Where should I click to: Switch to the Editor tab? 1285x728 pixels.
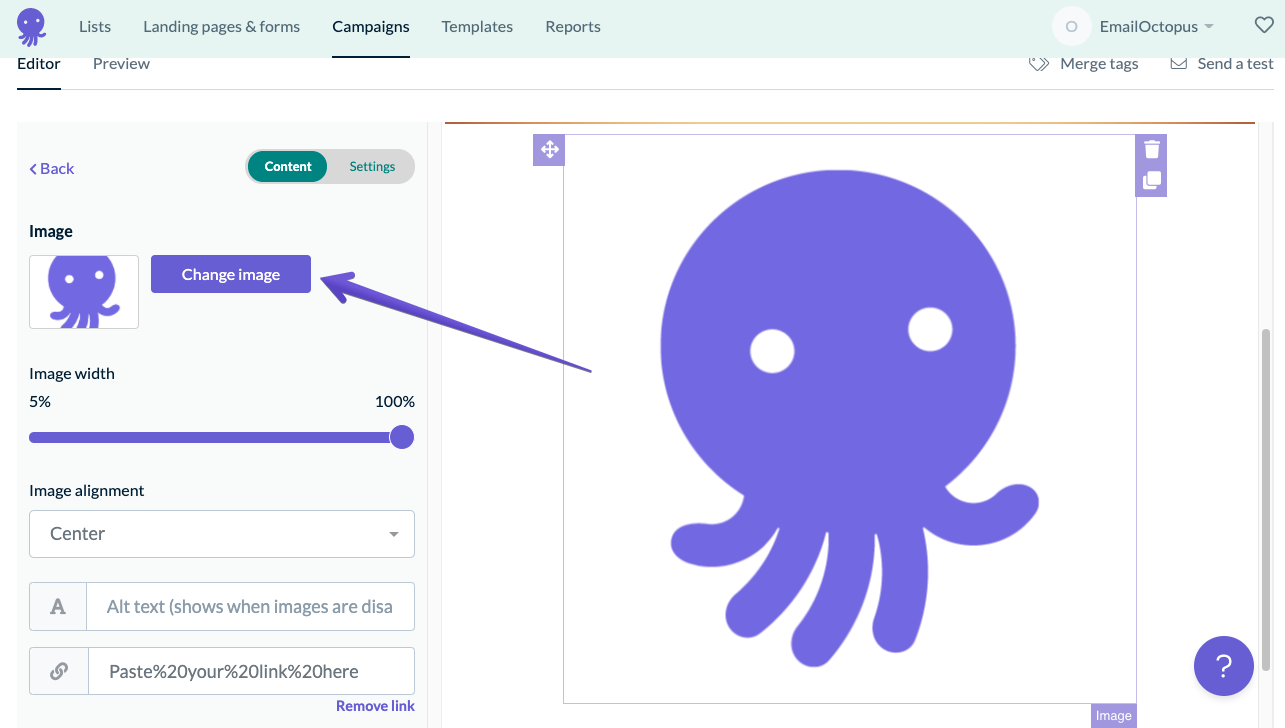pyautogui.click(x=39, y=64)
